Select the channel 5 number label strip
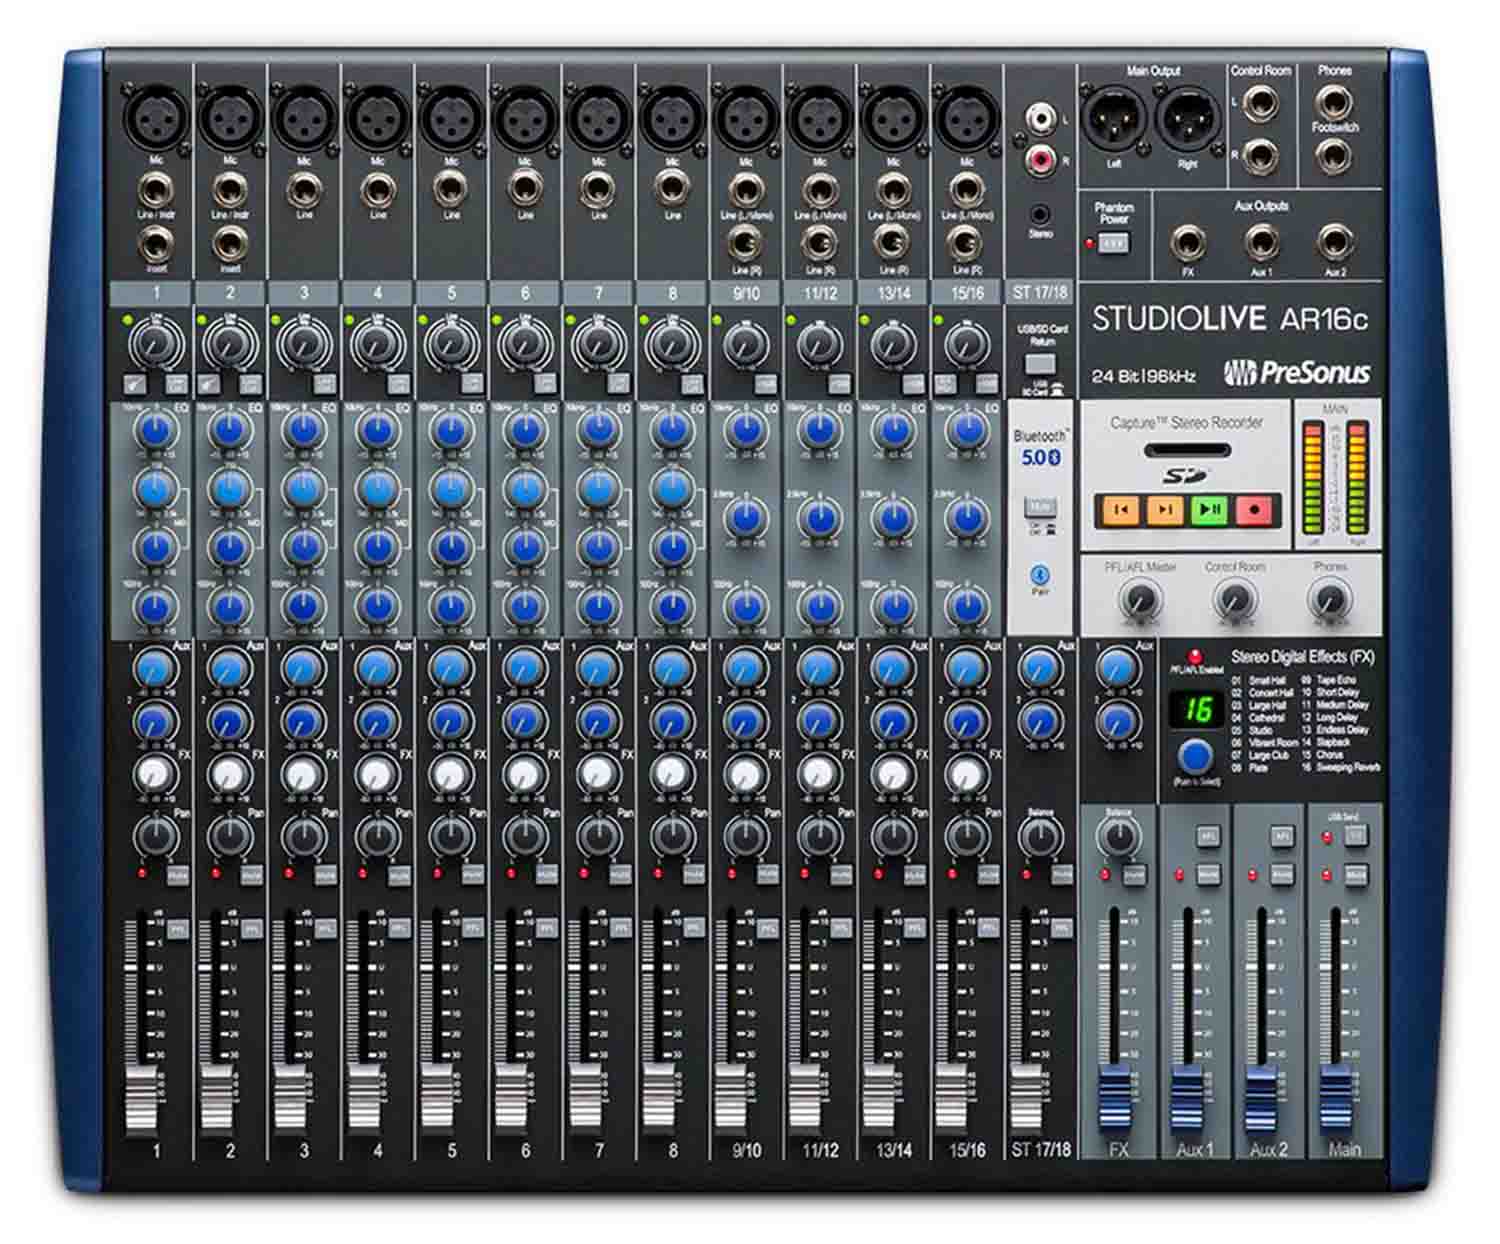 452,293
